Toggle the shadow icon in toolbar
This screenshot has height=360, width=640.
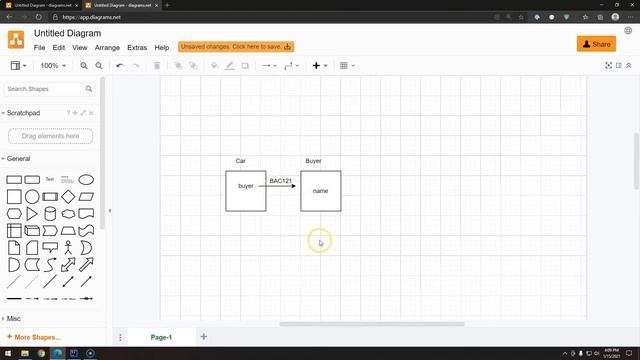(245, 66)
